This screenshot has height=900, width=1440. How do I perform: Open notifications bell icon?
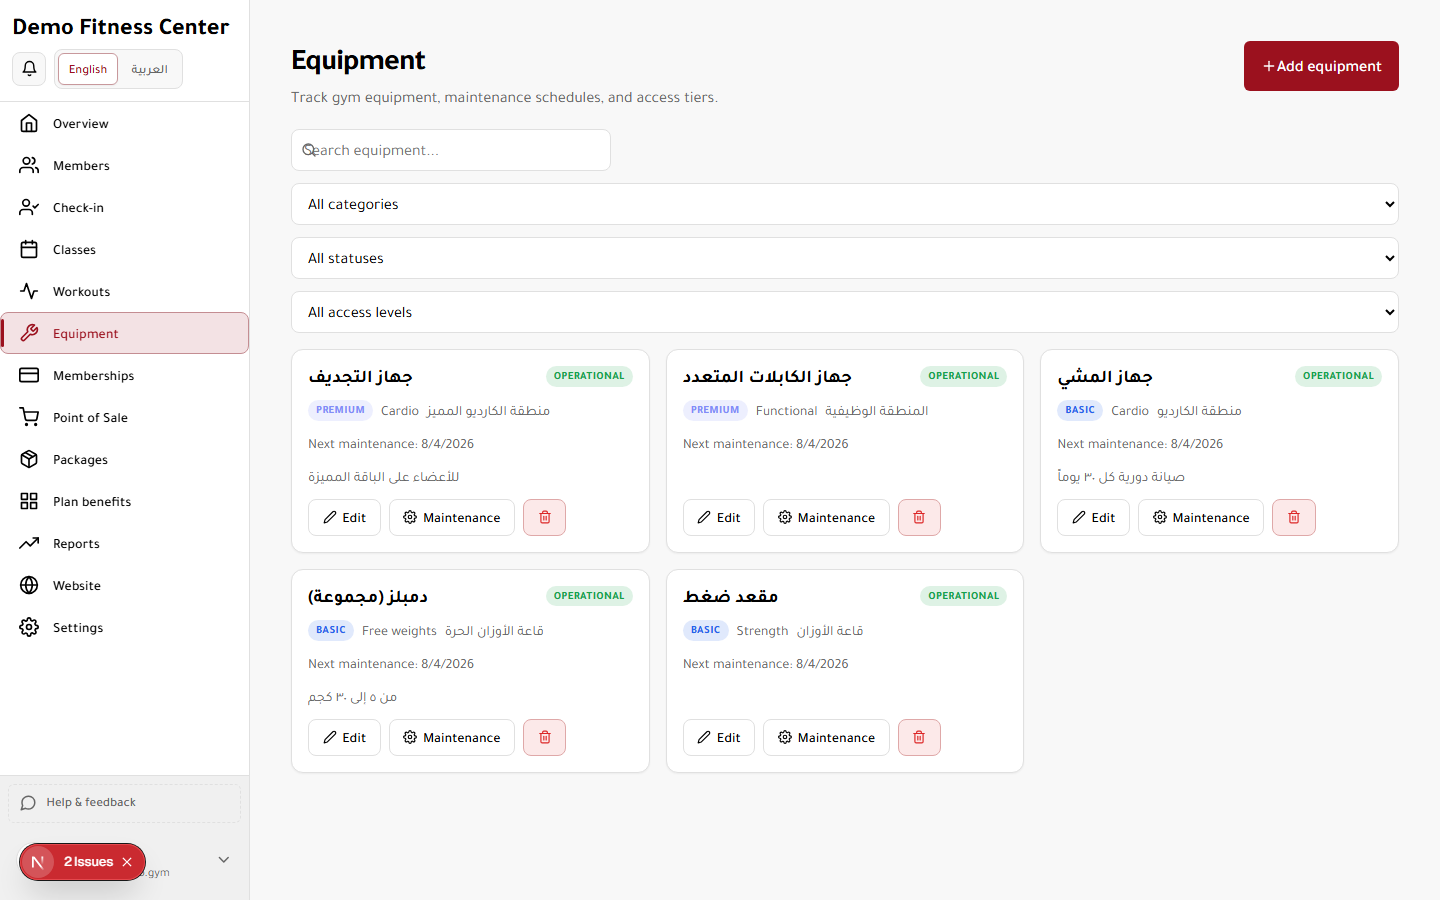coord(29,69)
